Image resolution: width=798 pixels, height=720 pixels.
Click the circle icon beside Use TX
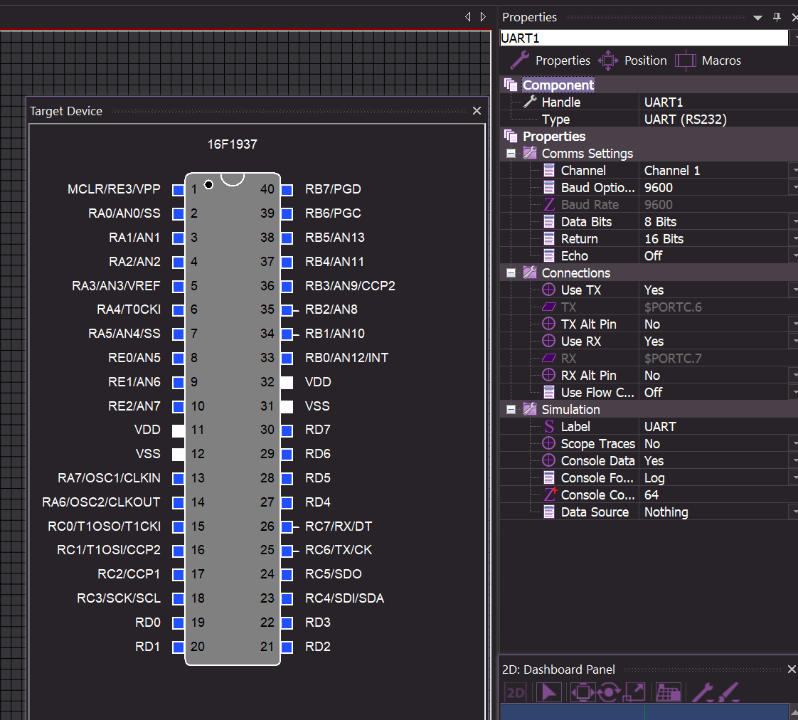tap(549, 290)
